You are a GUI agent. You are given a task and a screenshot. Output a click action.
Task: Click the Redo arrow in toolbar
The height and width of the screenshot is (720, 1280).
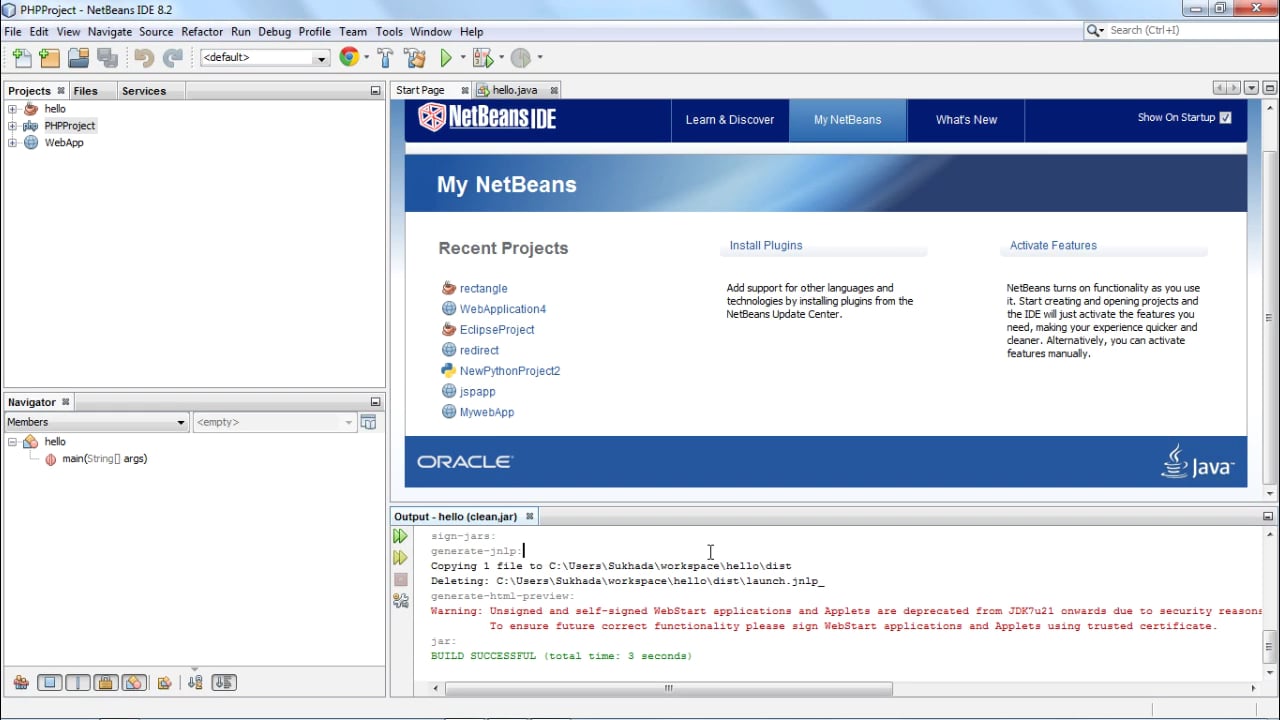(173, 58)
